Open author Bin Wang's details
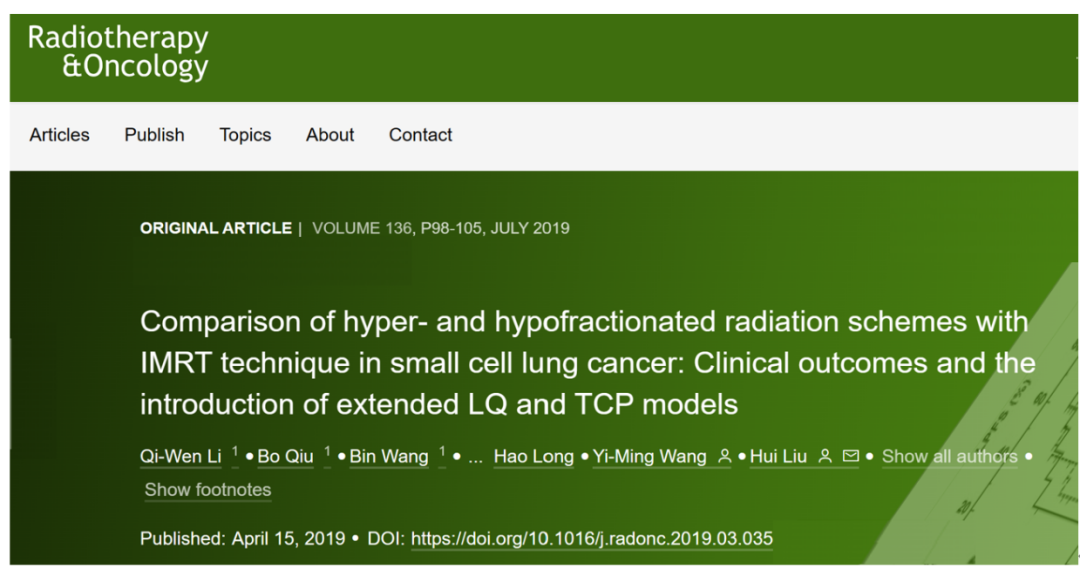 388,457
